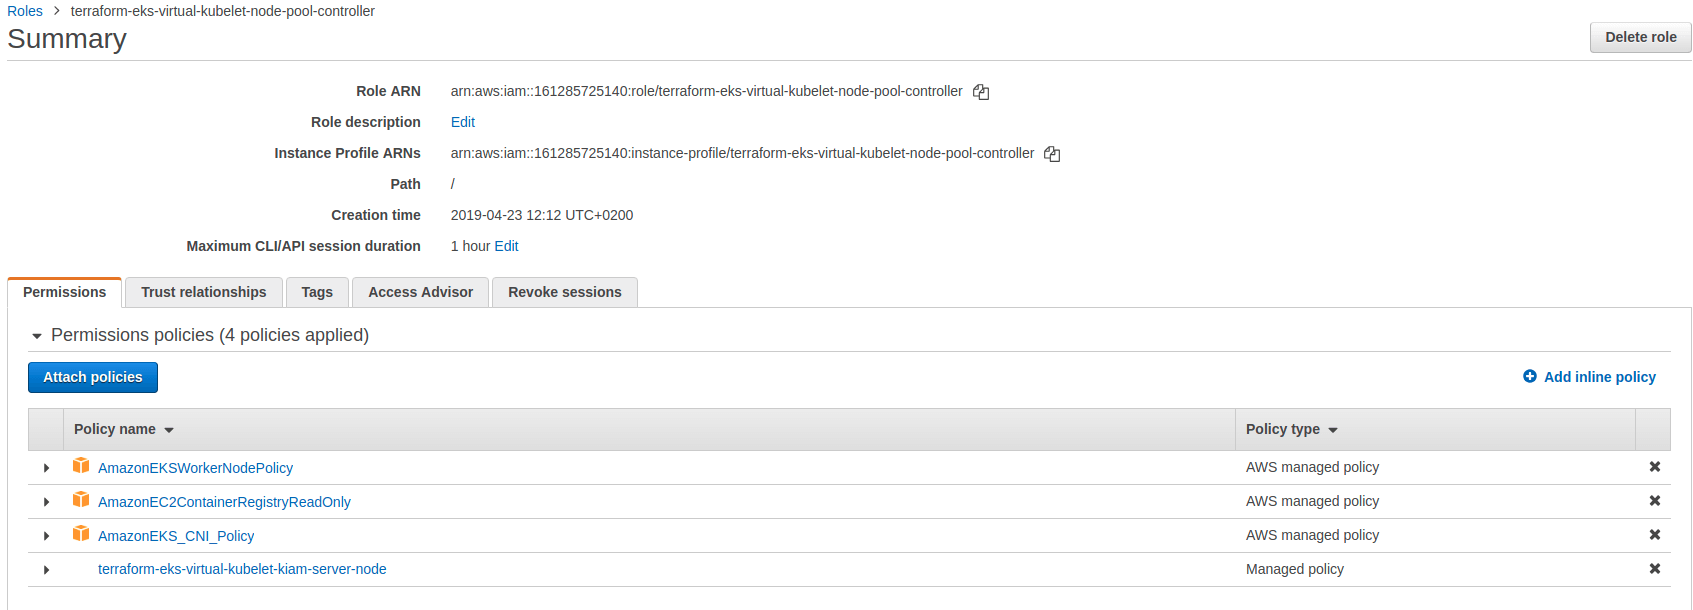Remove AmazonEKS_CNI_Policy via its X icon

[x=1654, y=535]
